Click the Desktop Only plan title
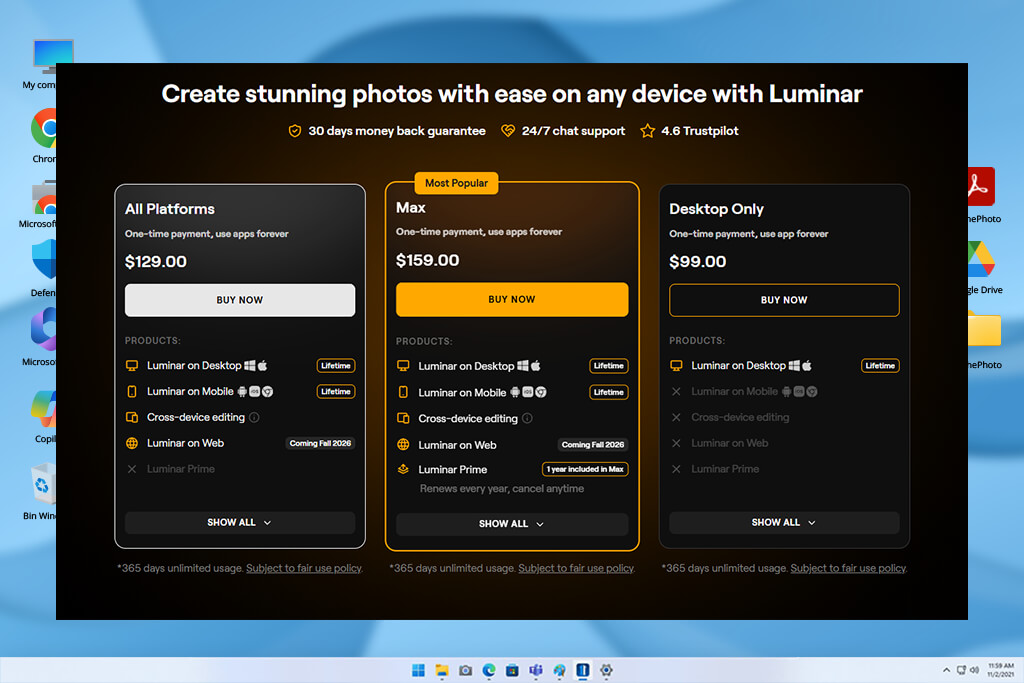The height and width of the screenshot is (683, 1024). point(716,209)
